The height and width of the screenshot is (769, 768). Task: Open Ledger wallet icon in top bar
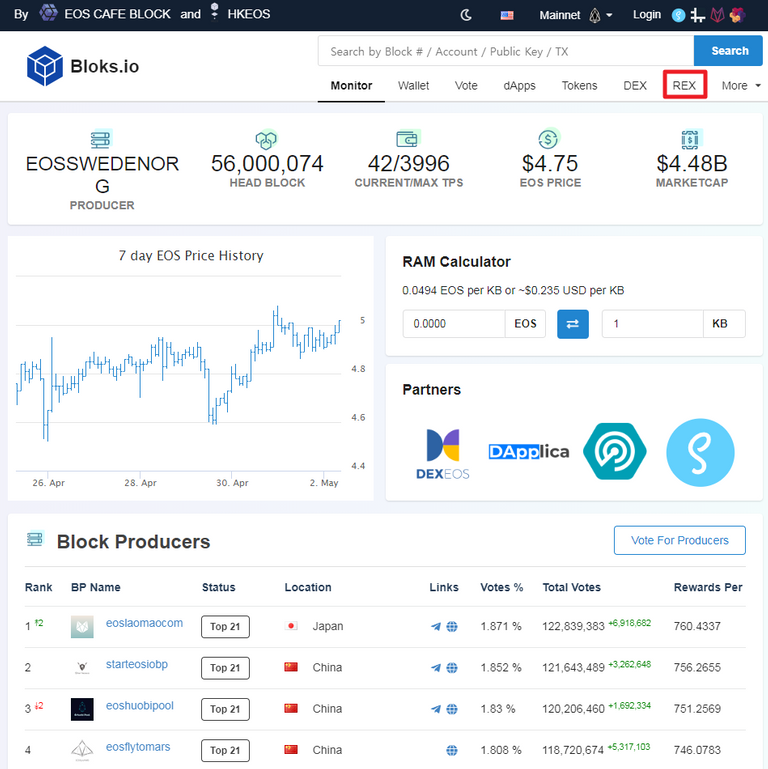click(x=697, y=15)
